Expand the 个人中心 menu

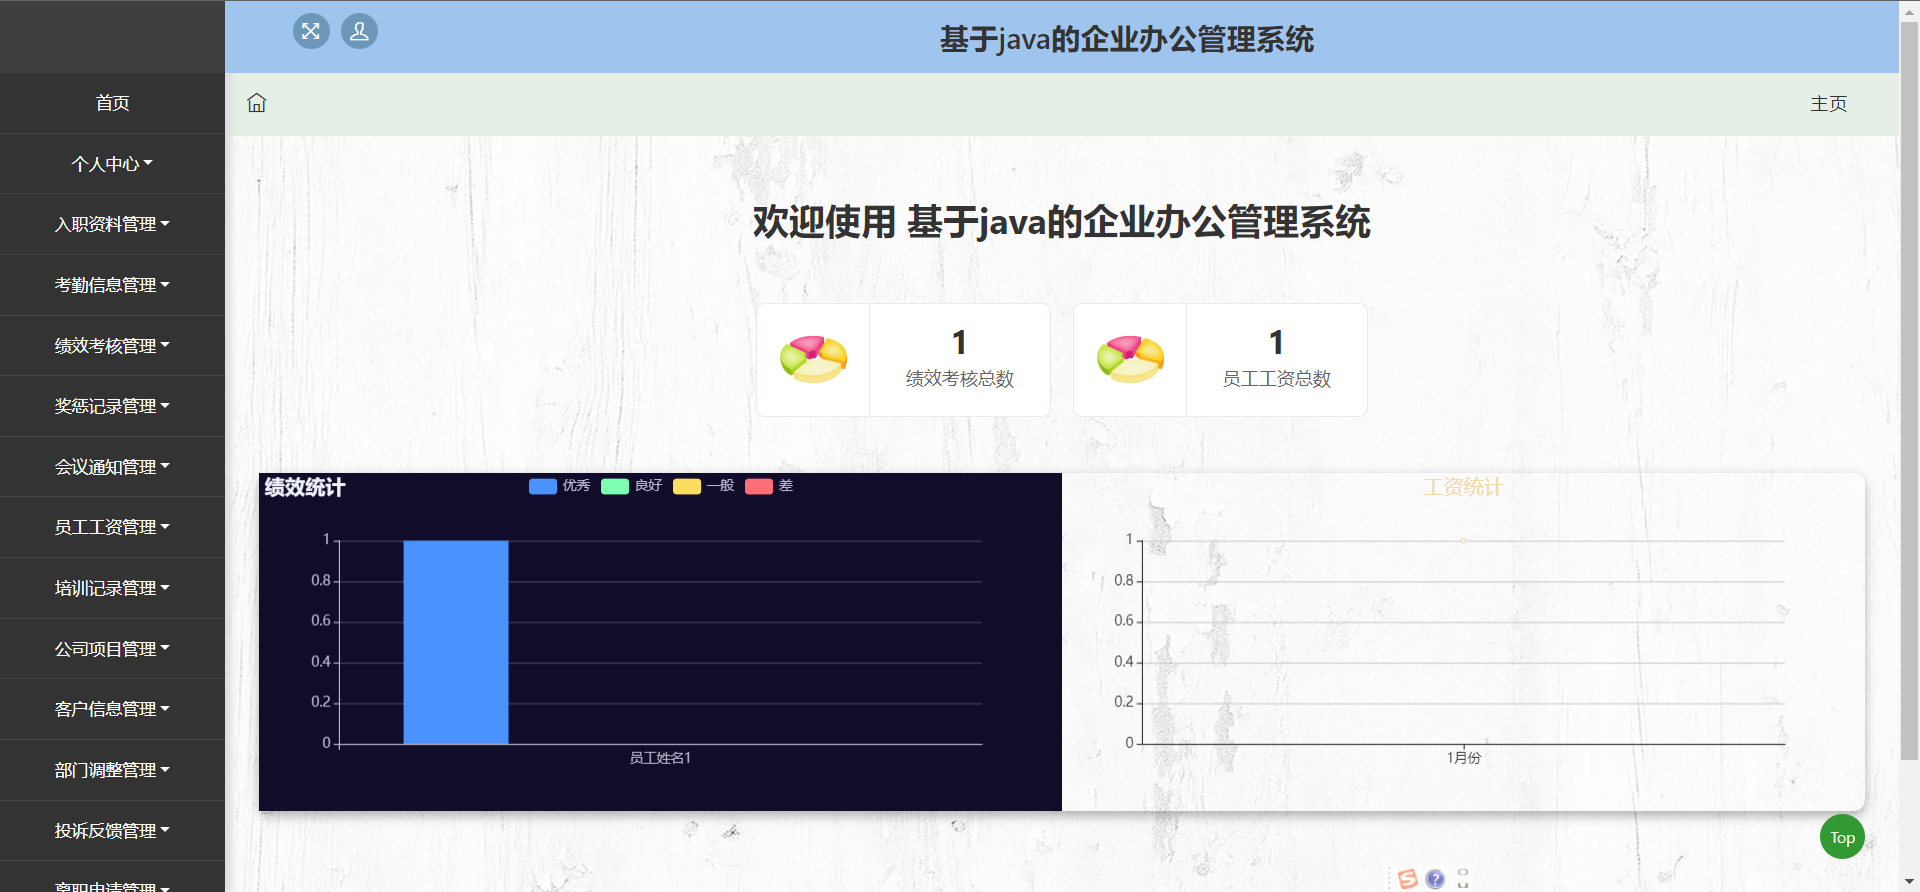(x=112, y=164)
